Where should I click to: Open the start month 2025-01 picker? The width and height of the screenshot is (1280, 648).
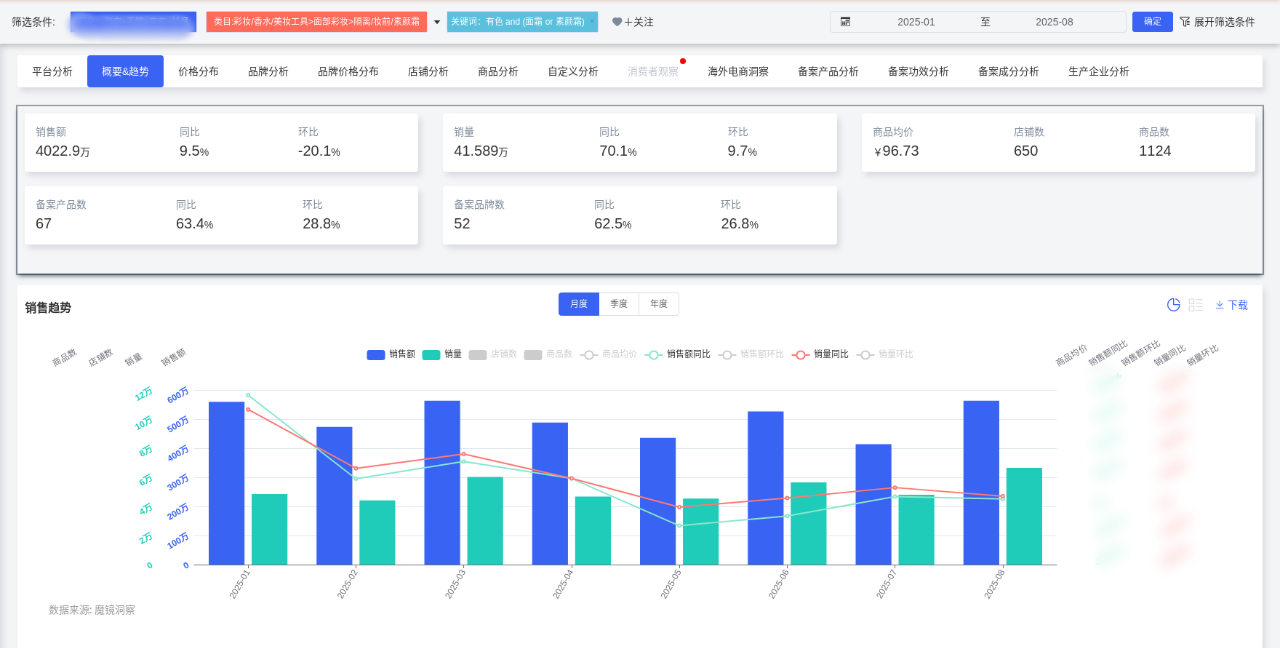tap(915, 22)
